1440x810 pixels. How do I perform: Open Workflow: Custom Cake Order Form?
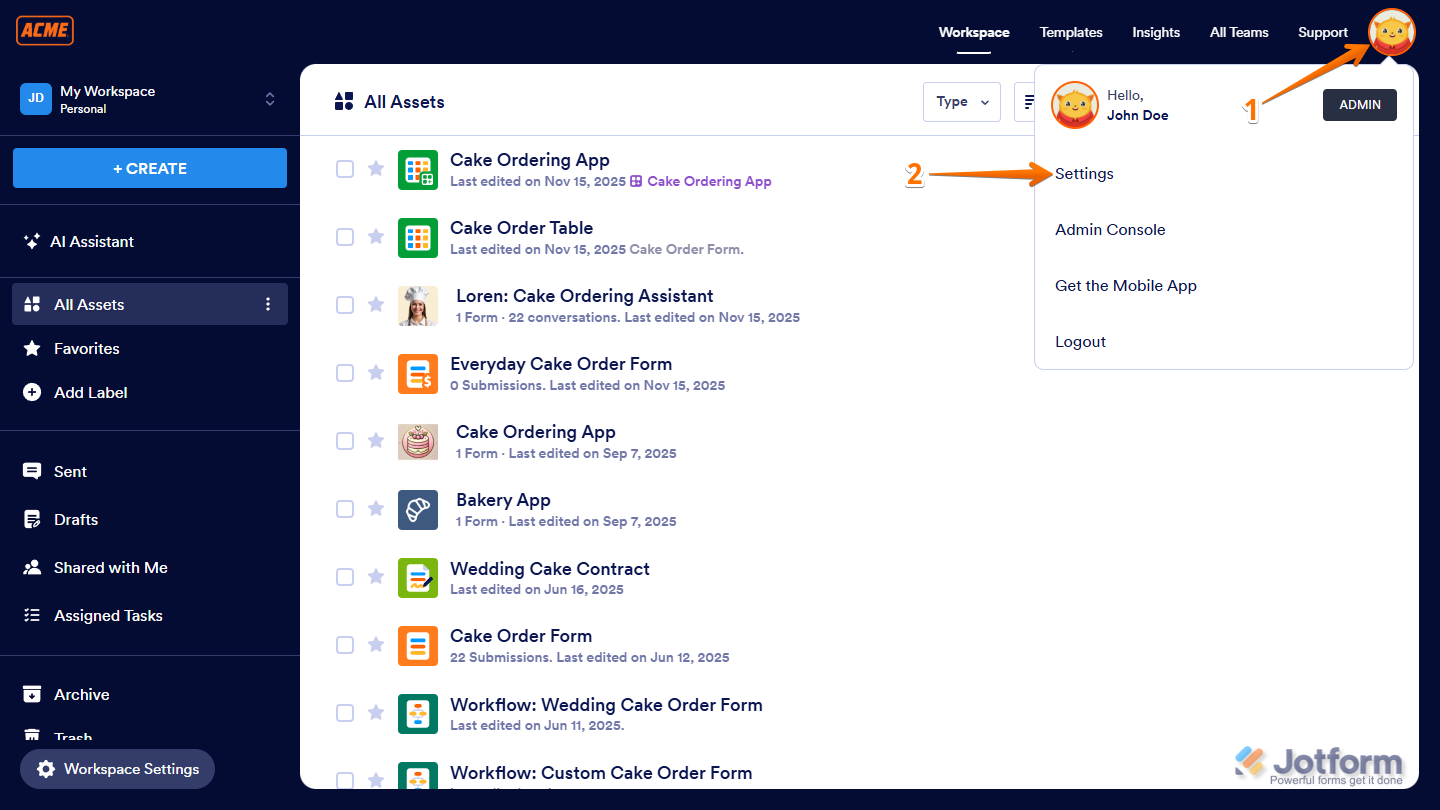coord(601,773)
